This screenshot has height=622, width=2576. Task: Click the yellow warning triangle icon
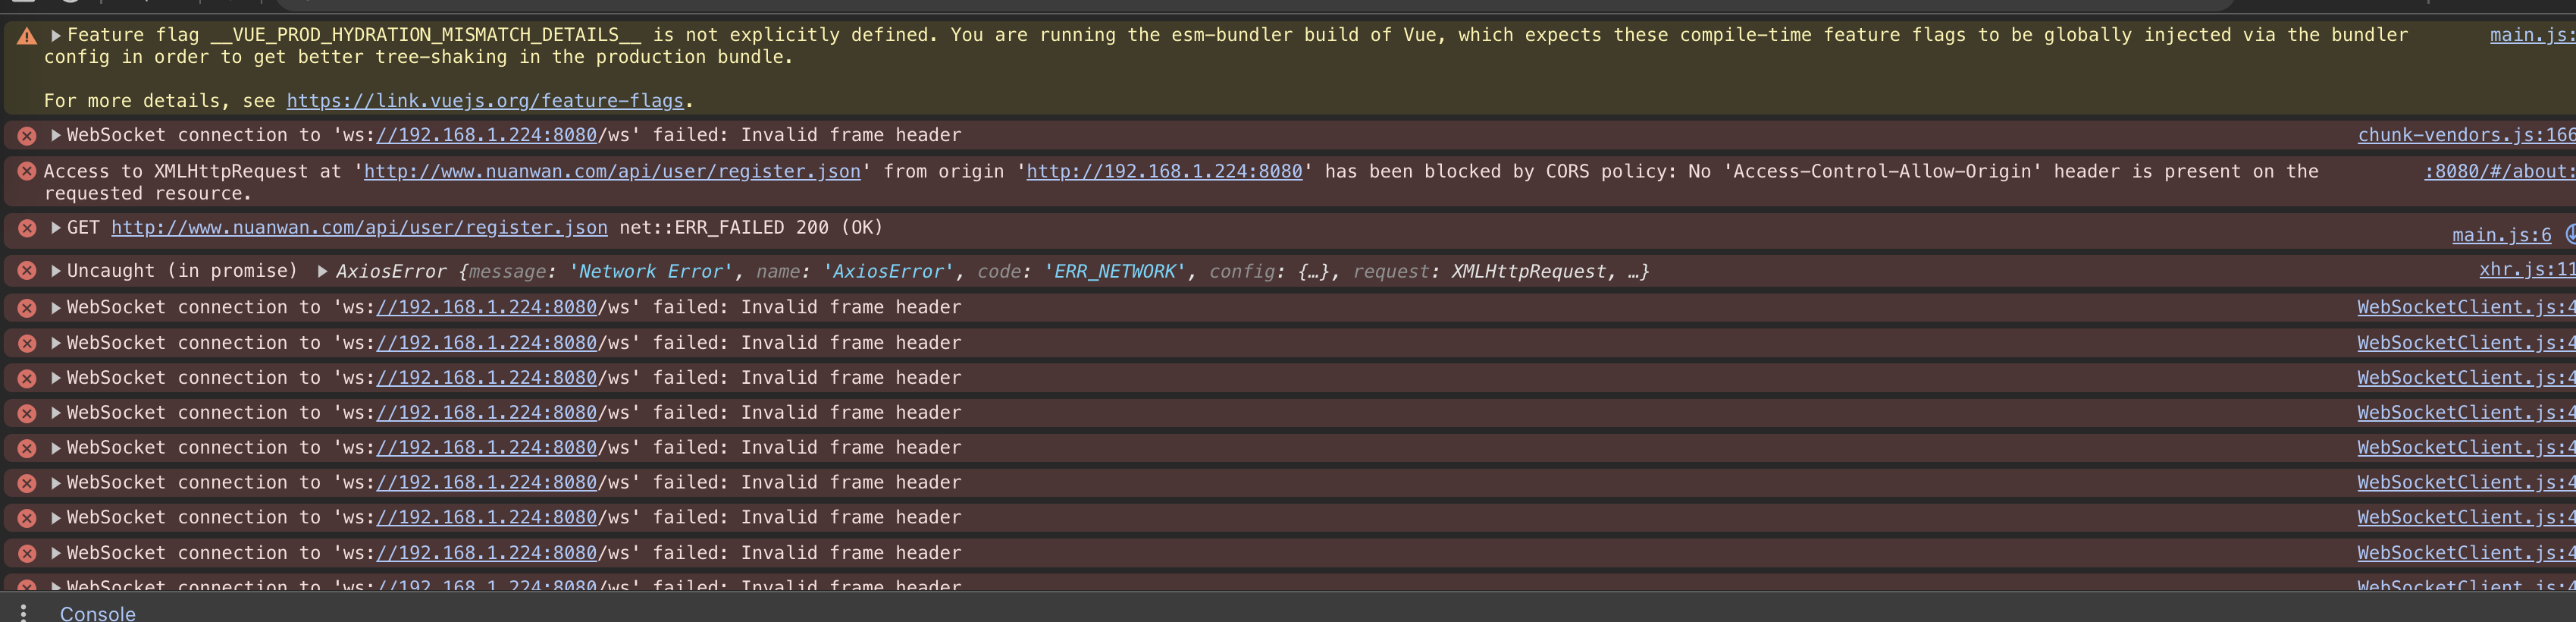point(27,36)
